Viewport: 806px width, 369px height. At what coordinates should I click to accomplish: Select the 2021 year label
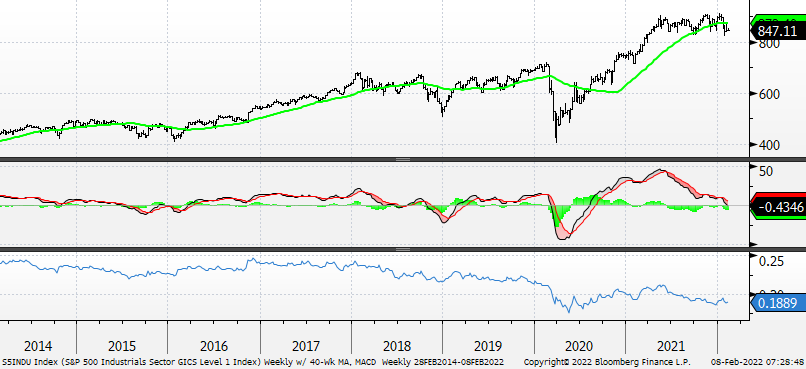671,346
